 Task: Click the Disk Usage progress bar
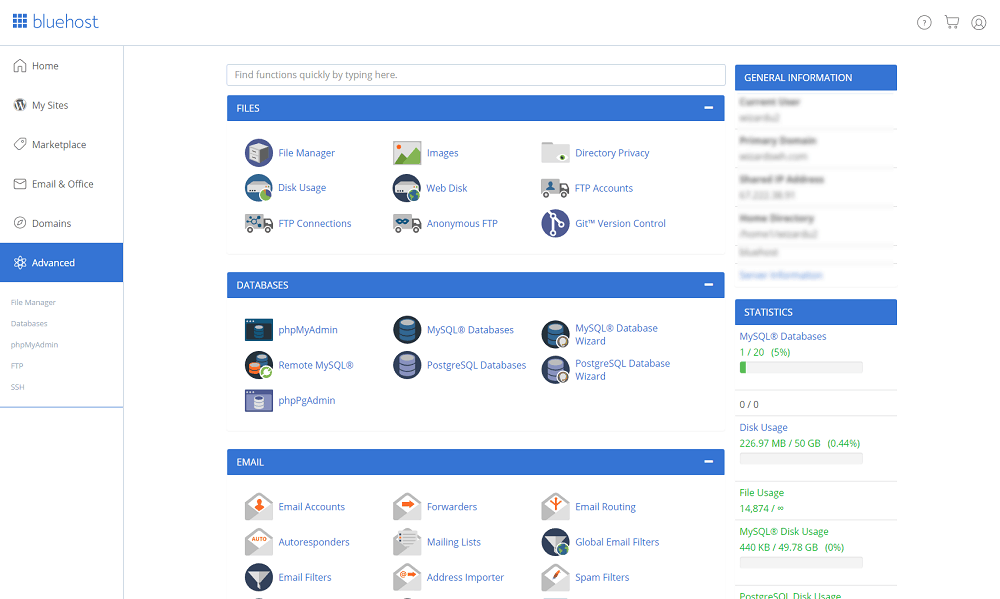(x=801, y=458)
